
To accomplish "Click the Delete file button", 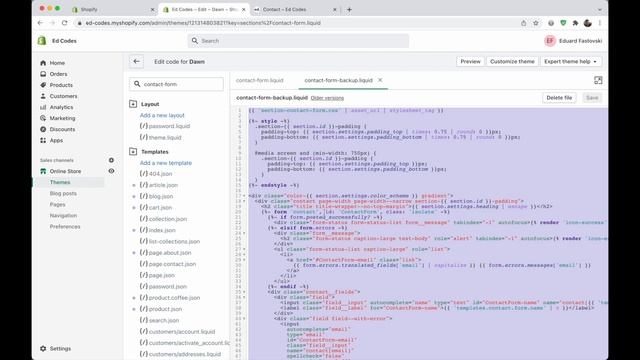I will pos(559,98).
